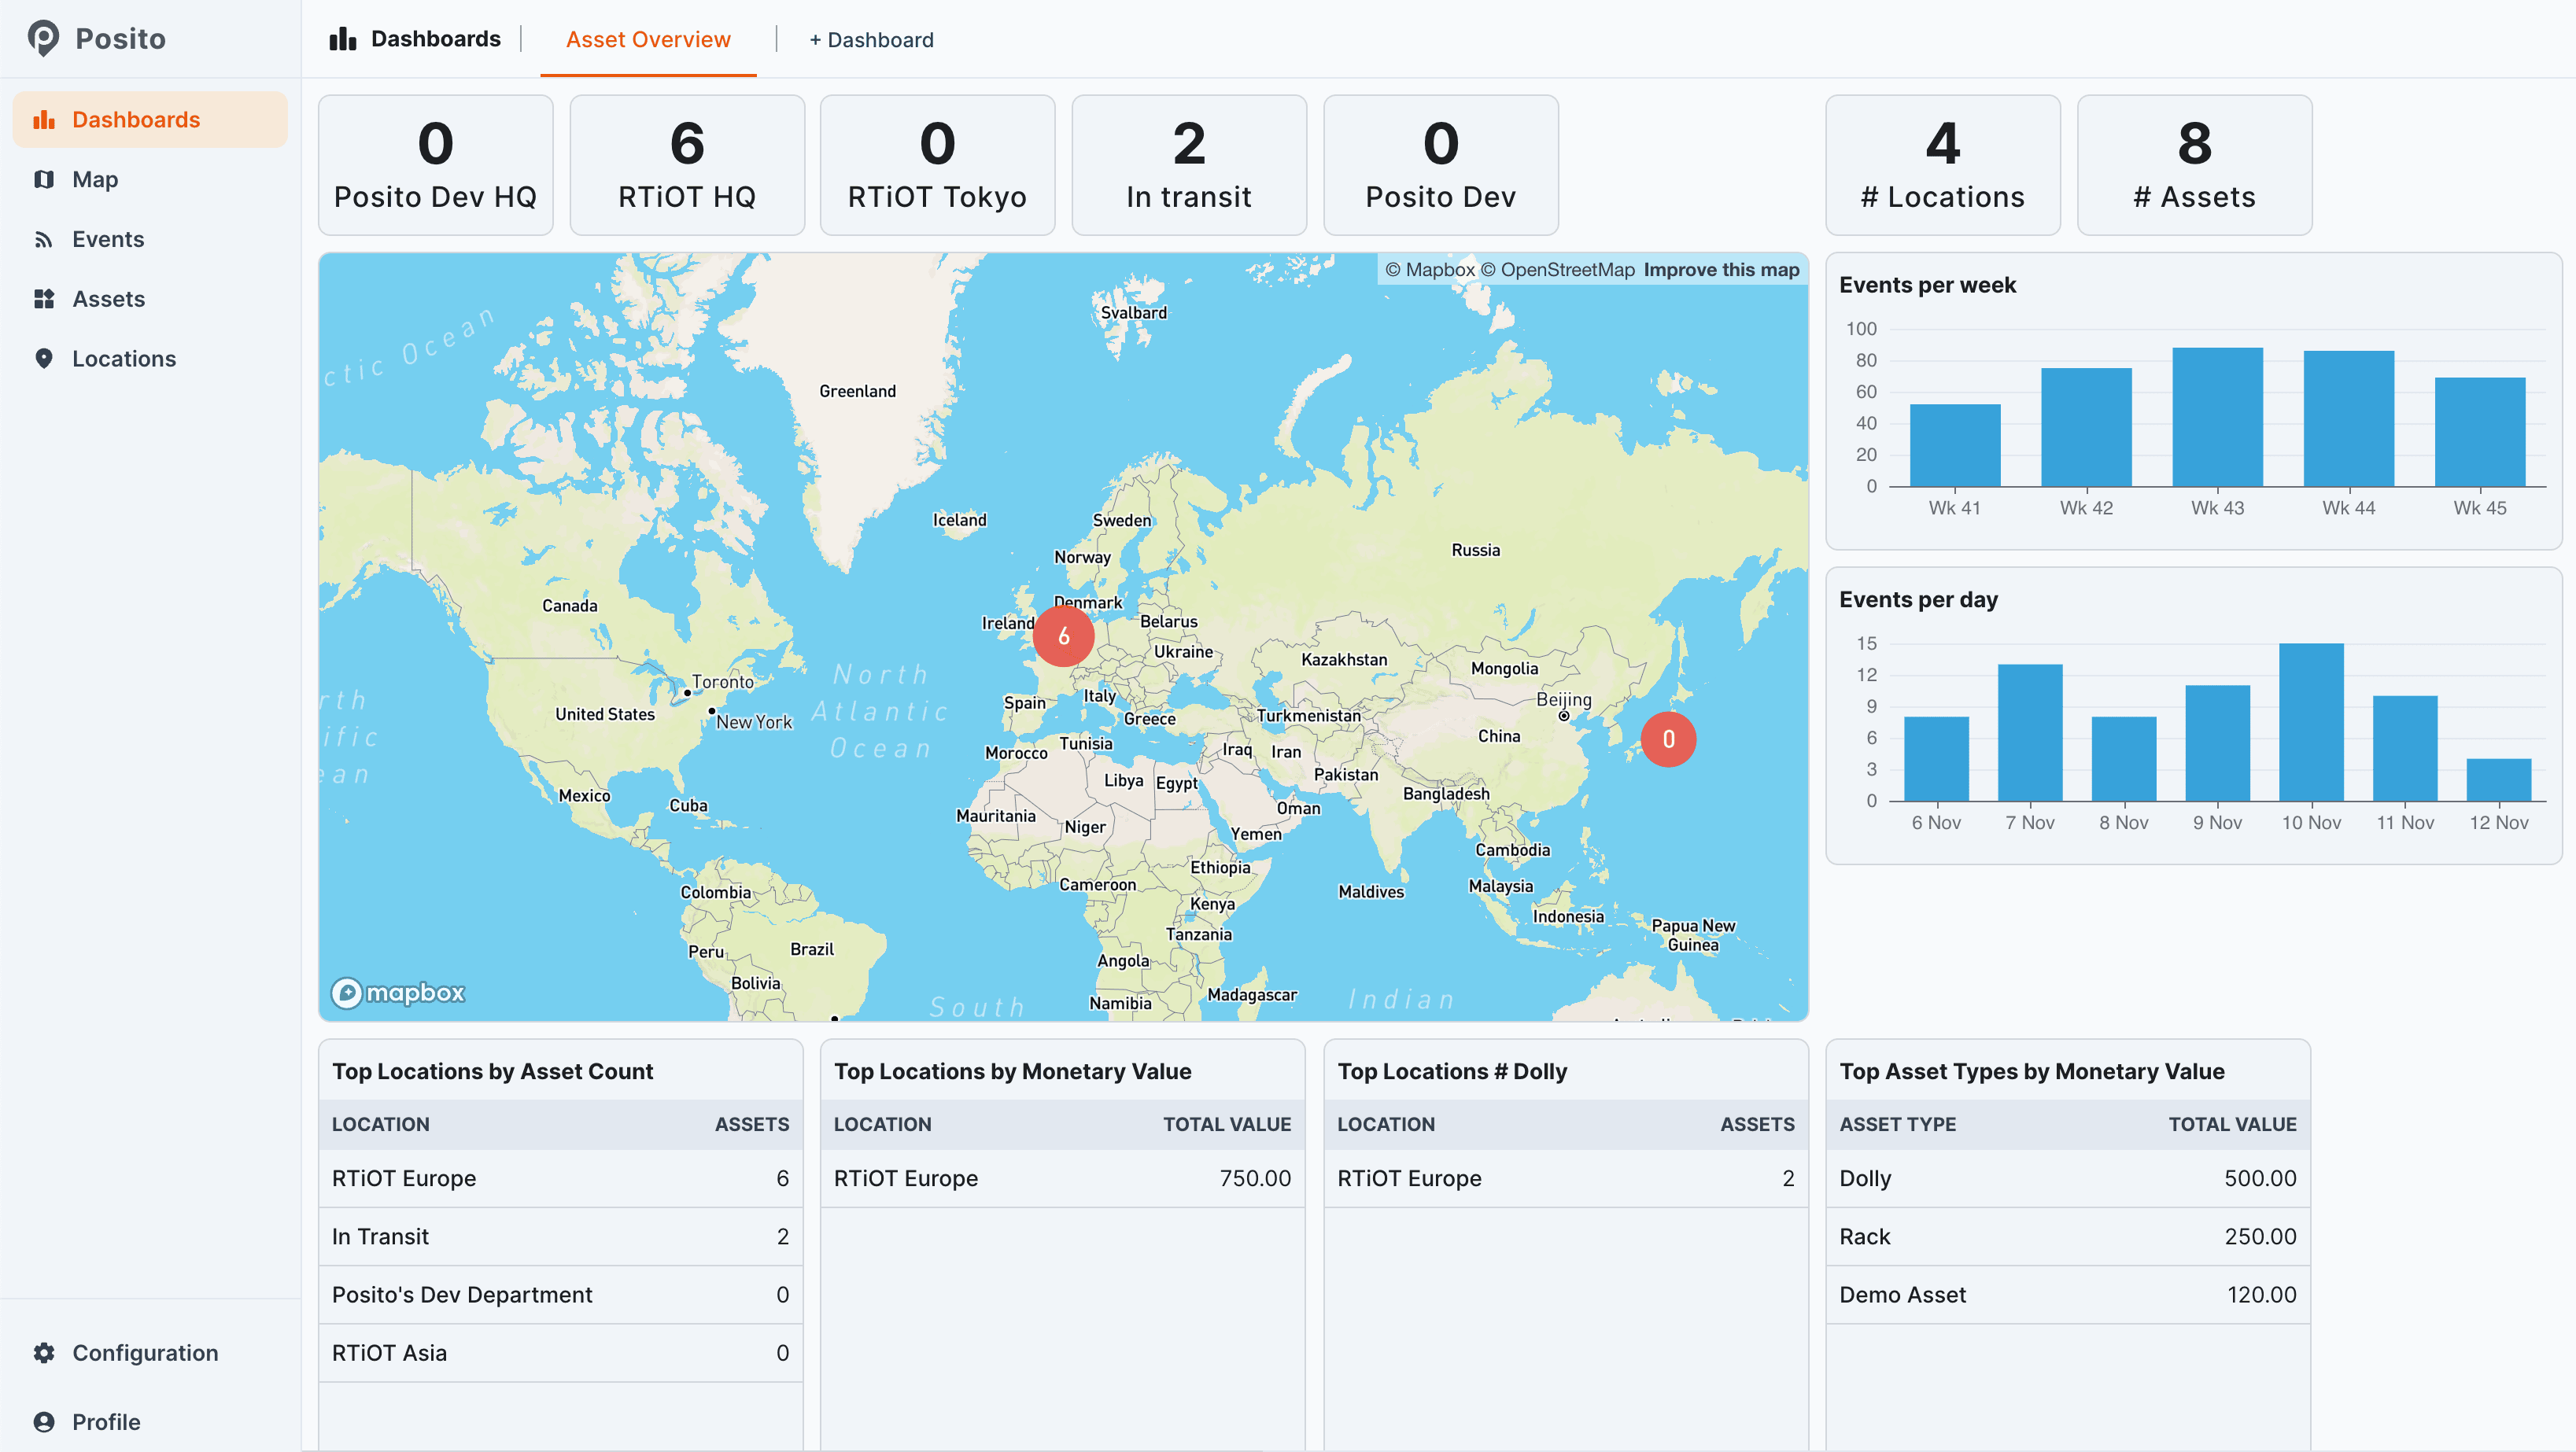Select the red cluster marker showing 6 assets

pyautogui.click(x=1063, y=635)
